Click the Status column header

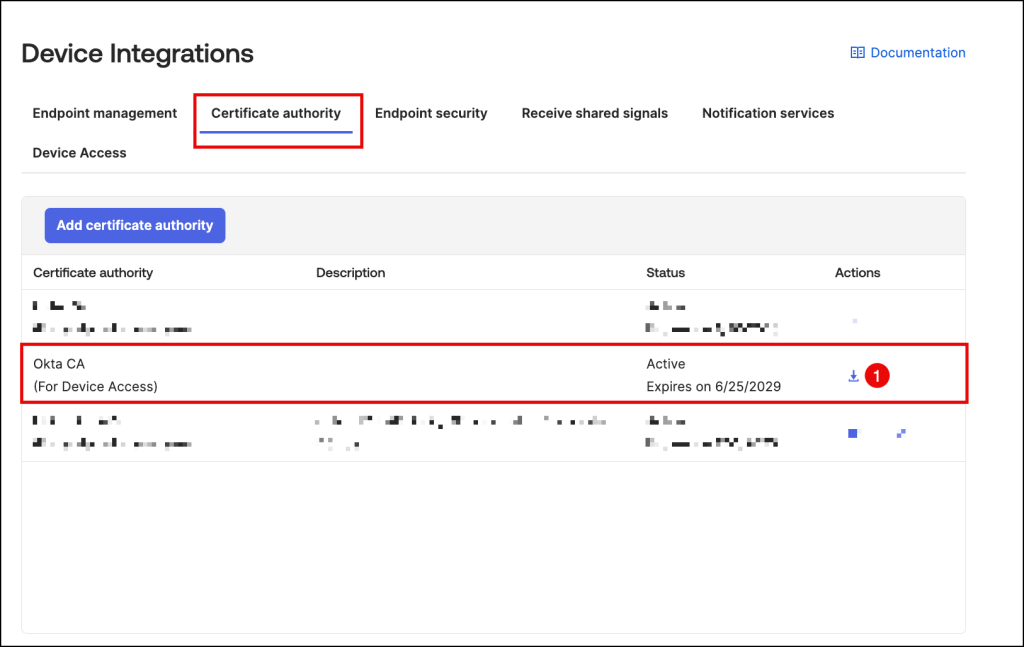point(665,272)
